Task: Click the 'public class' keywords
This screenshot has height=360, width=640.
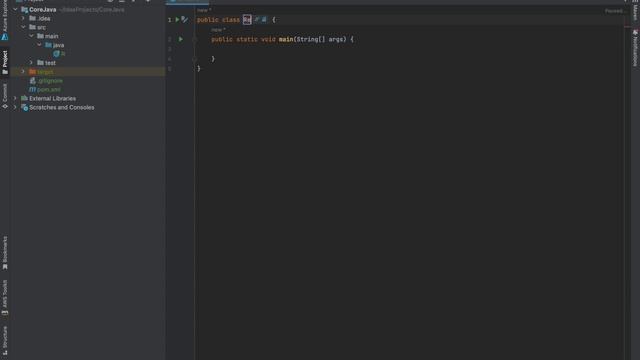Action: tap(218, 20)
